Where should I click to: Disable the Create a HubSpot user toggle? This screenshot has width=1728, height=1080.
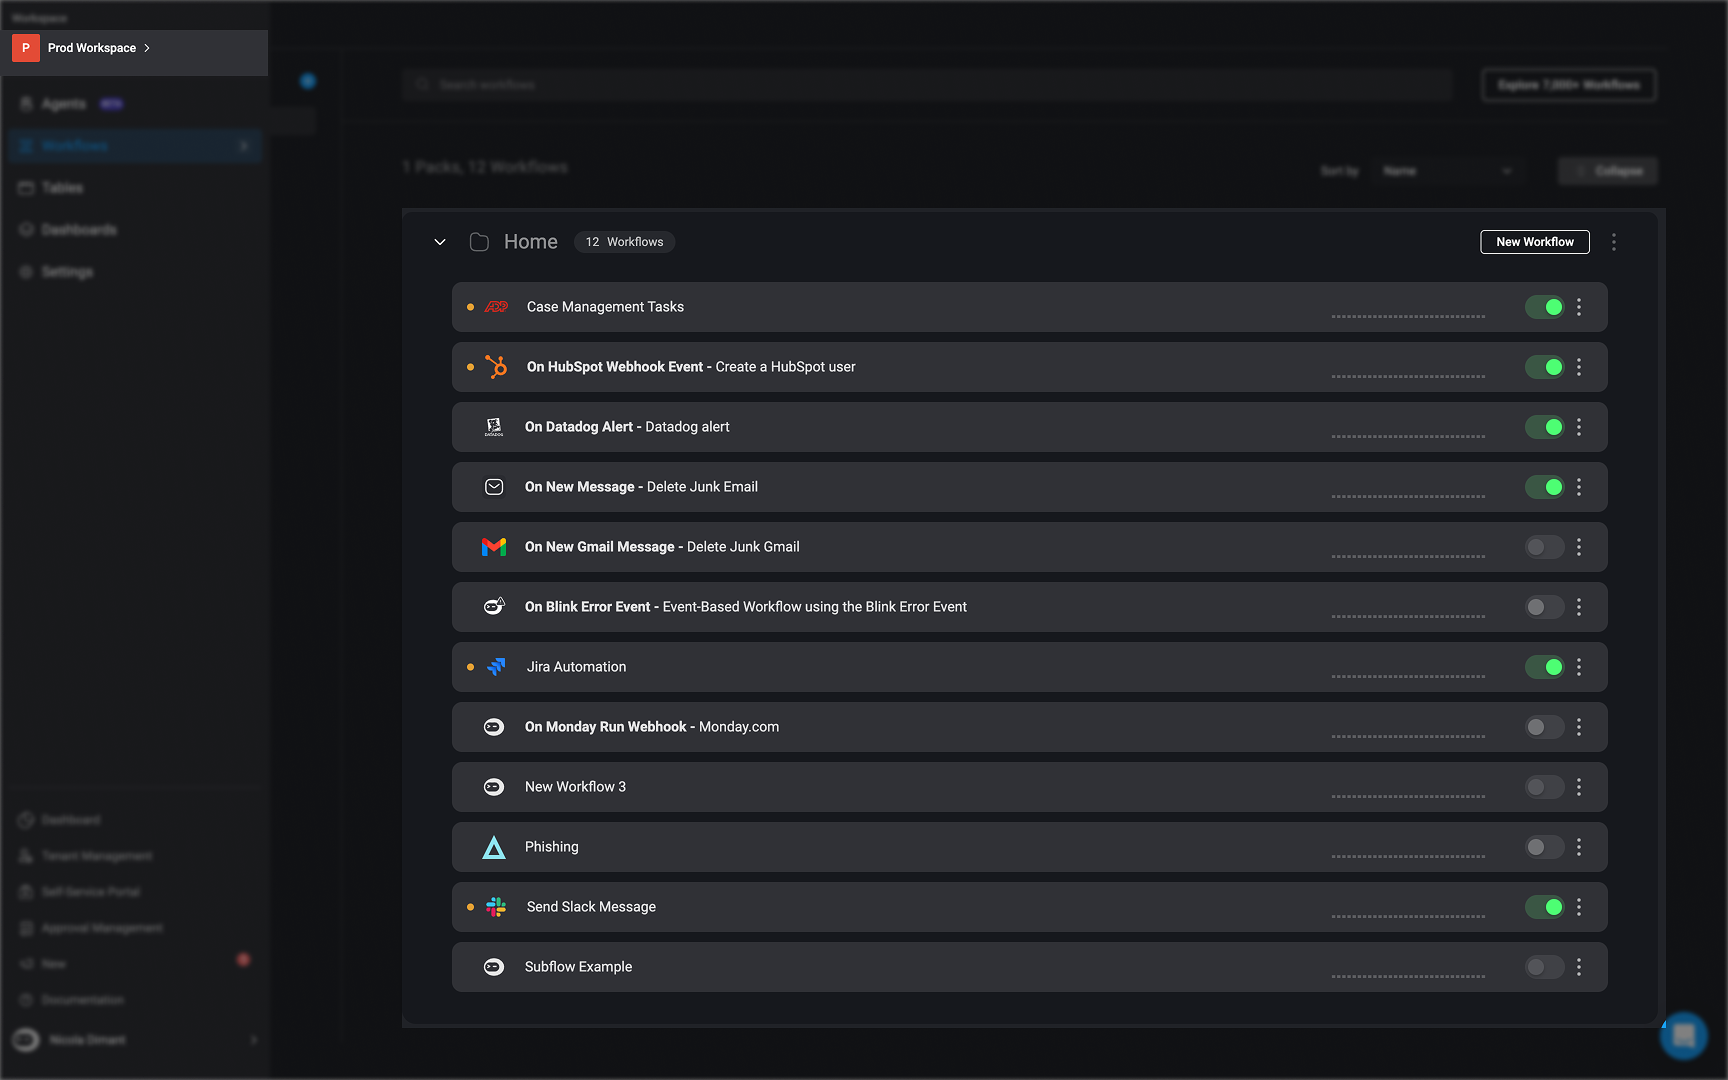[x=1544, y=367]
